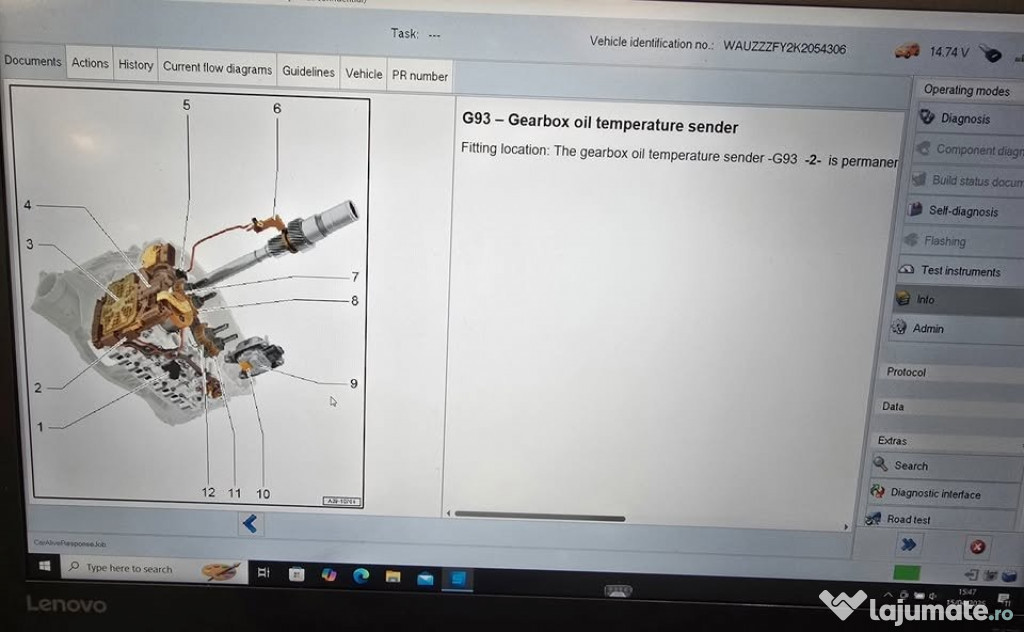Open Test instruments mode
This screenshot has width=1024, height=632.
tap(958, 271)
